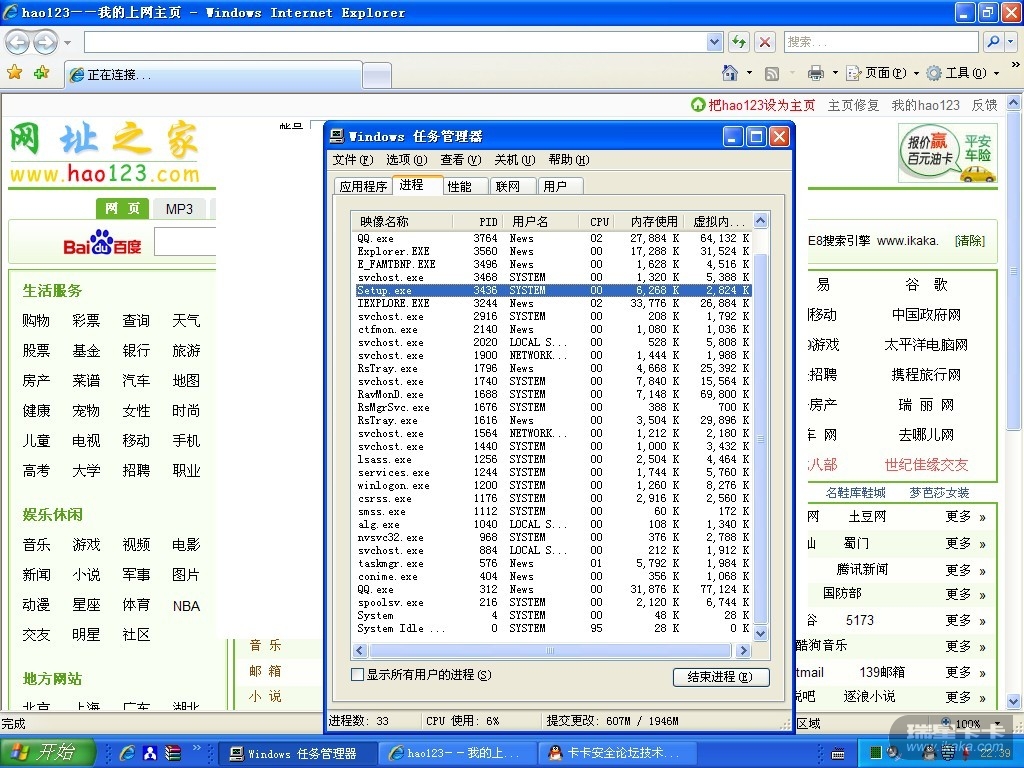Click the Refresh page icon

pyautogui.click(x=739, y=42)
